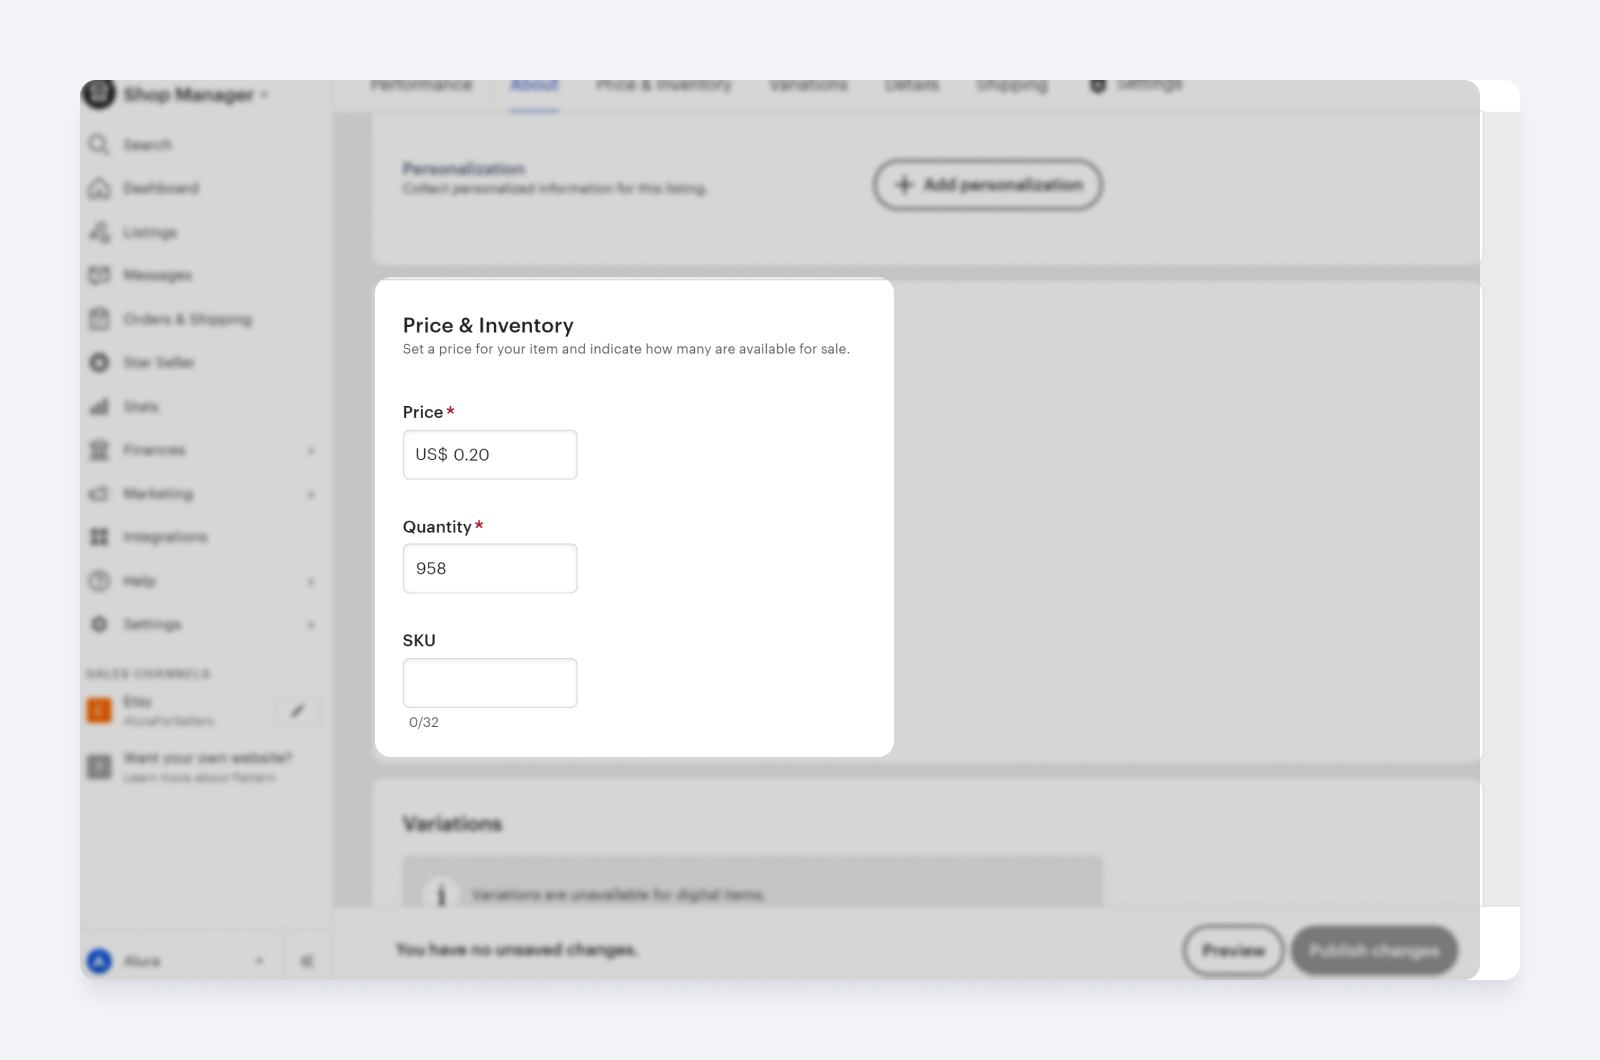Open the Shop Manager dropdown
Image resolution: width=1600 pixels, height=1060 pixels.
click(197, 94)
